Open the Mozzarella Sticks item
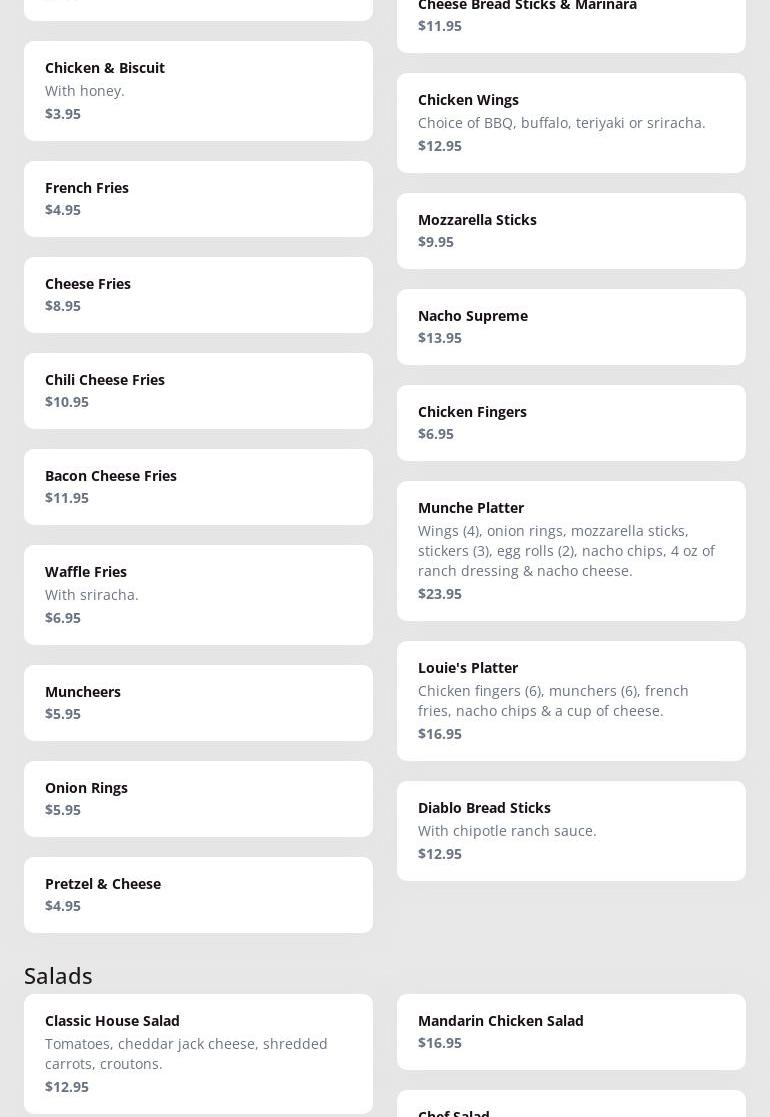The height and width of the screenshot is (1117, 770). click(x=571, y=231)
